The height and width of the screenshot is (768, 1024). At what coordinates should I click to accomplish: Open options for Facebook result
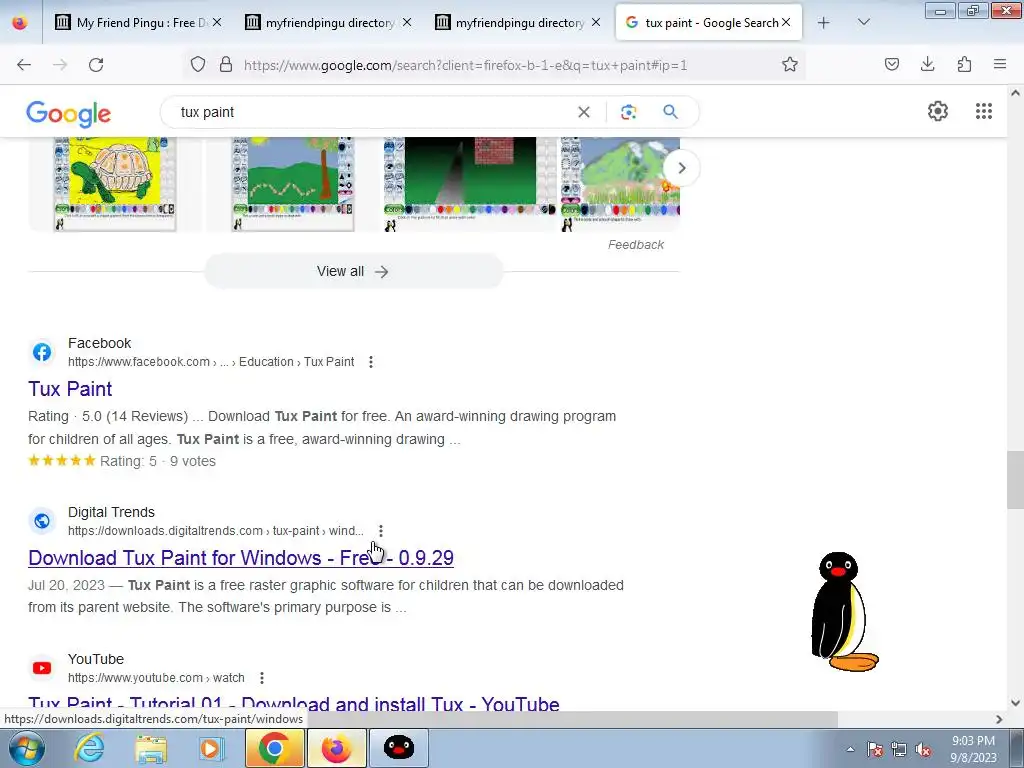pyautogui.click(x=371, y=362)
